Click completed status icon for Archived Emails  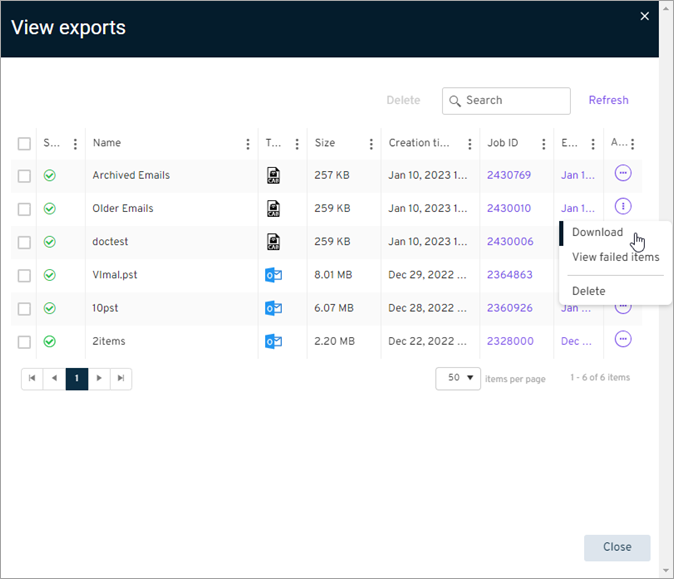[x=50, y=175]
